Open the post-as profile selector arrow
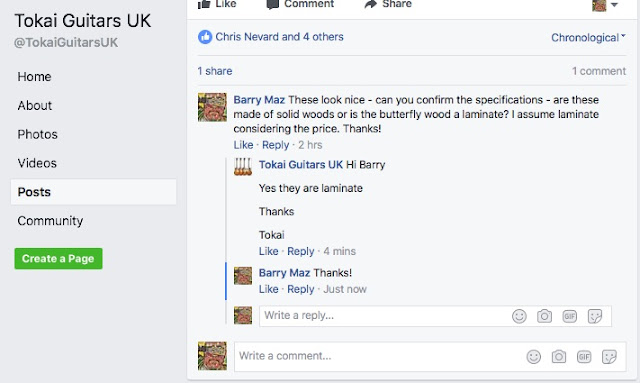640x383 pixels. pos(614,5)
